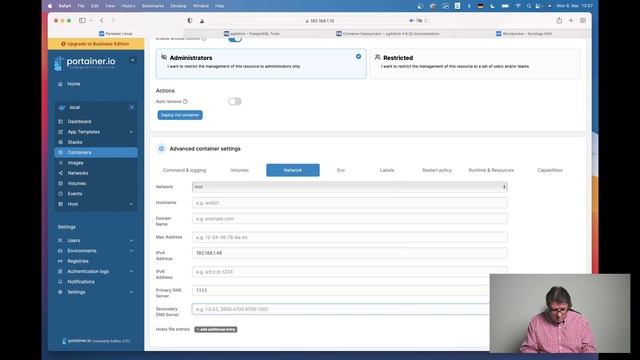Close the local environment with X
The width and height of the screenshot is (640, 360).
pos(131,107)
